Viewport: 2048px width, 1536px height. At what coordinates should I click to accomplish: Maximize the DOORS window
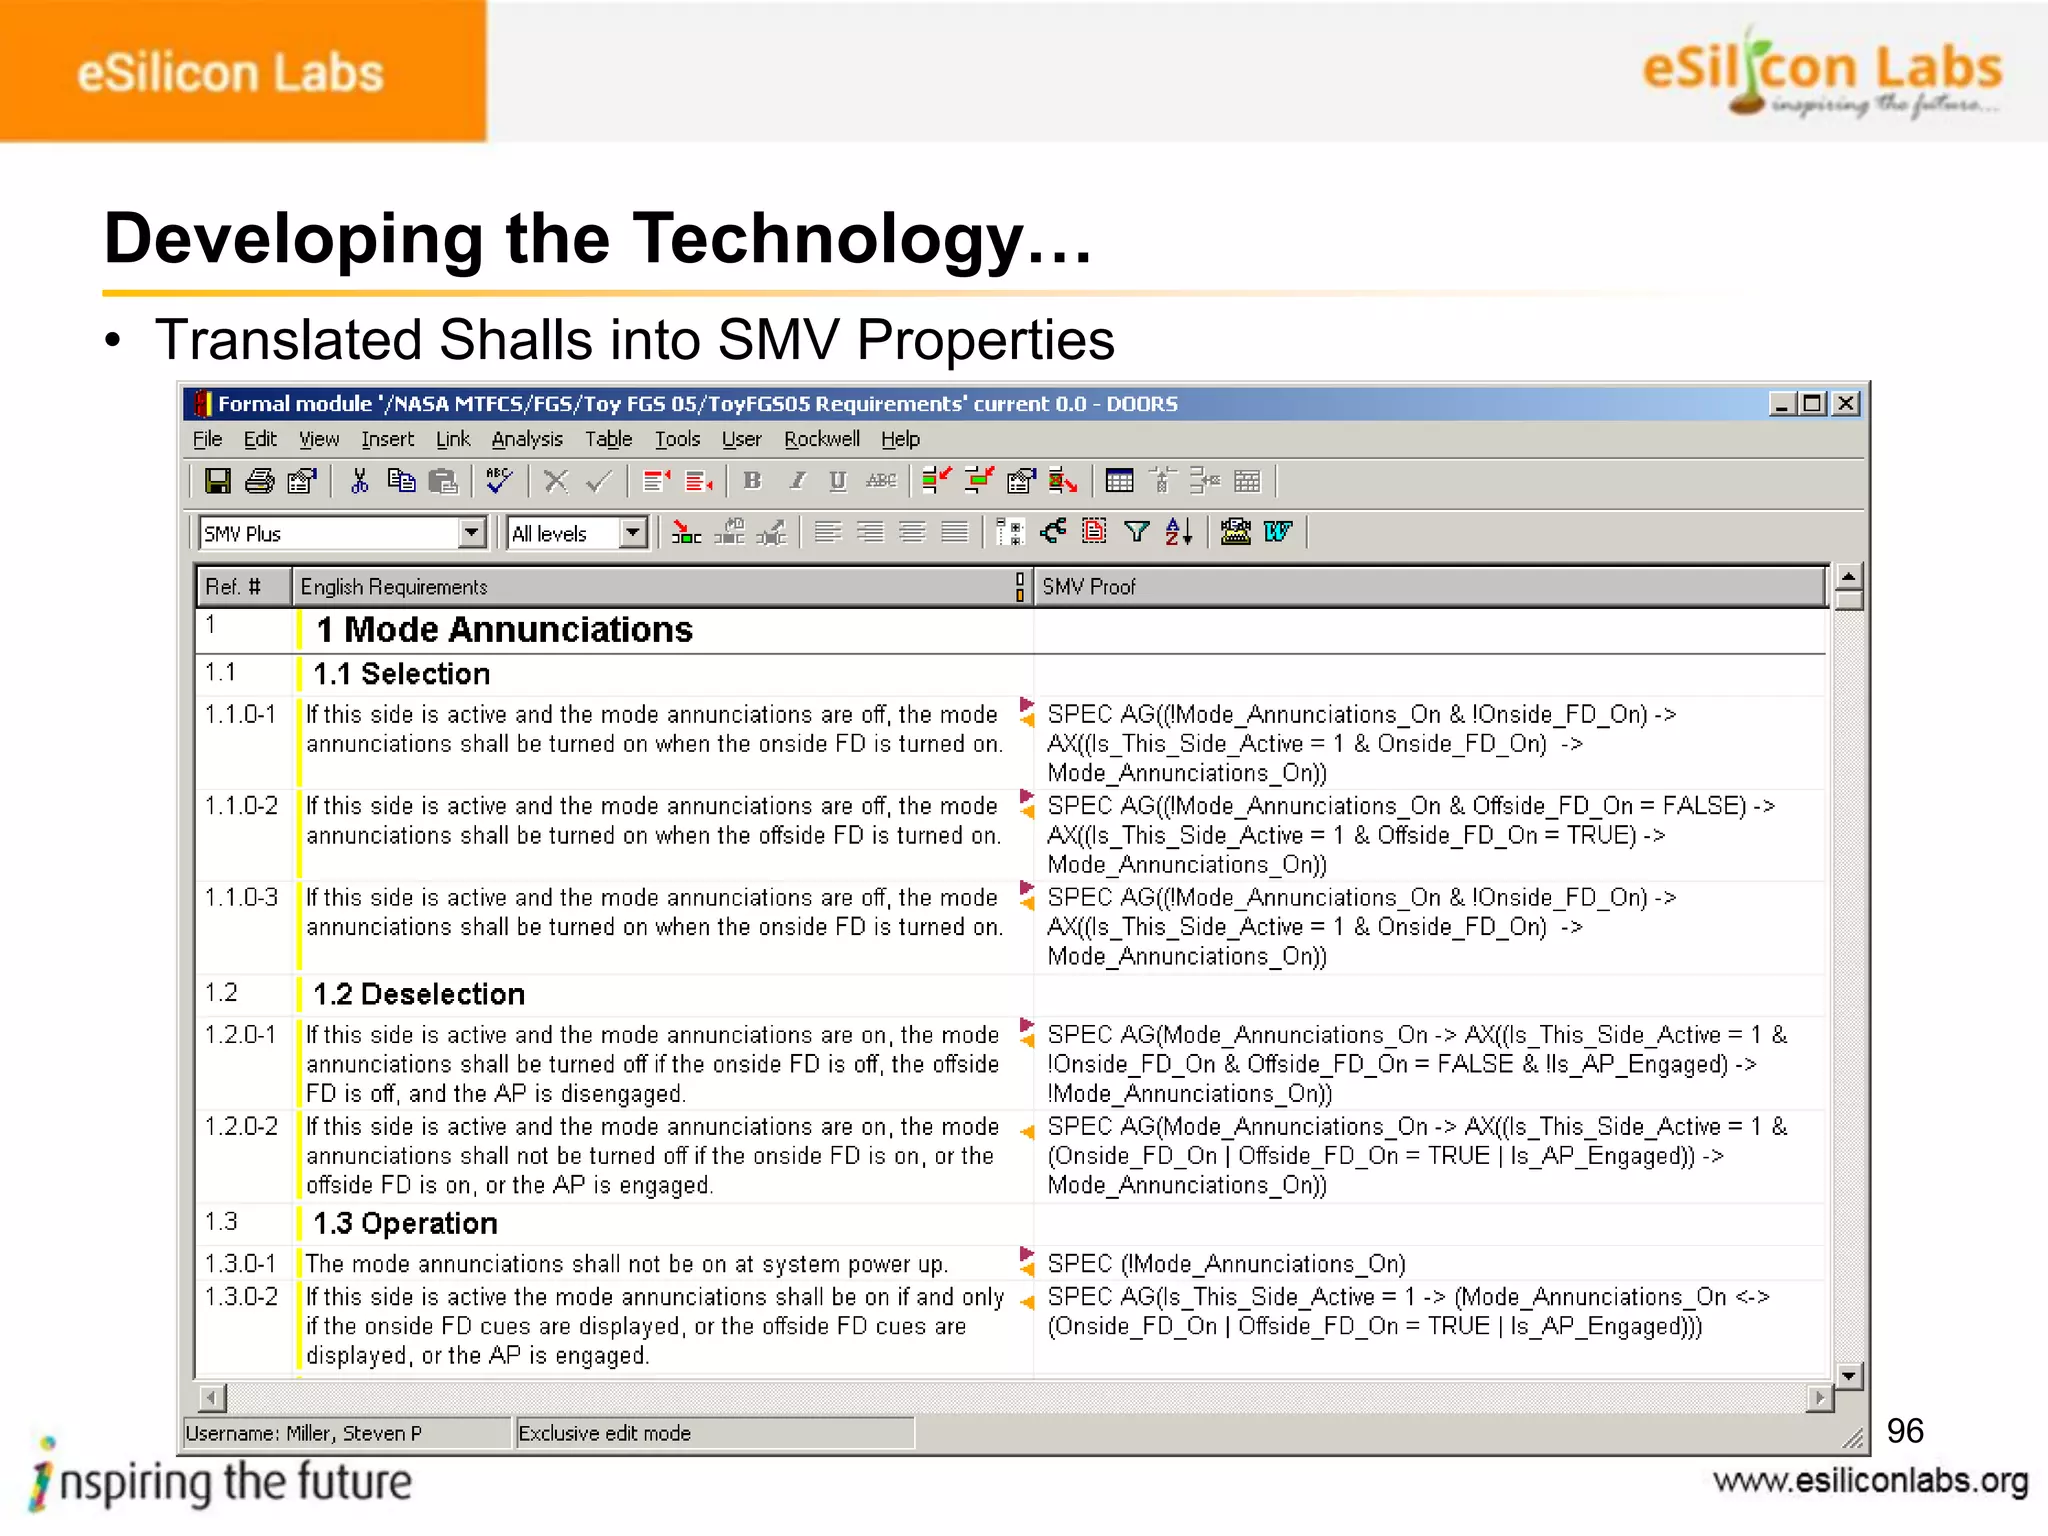click(x=1813, y=404)
